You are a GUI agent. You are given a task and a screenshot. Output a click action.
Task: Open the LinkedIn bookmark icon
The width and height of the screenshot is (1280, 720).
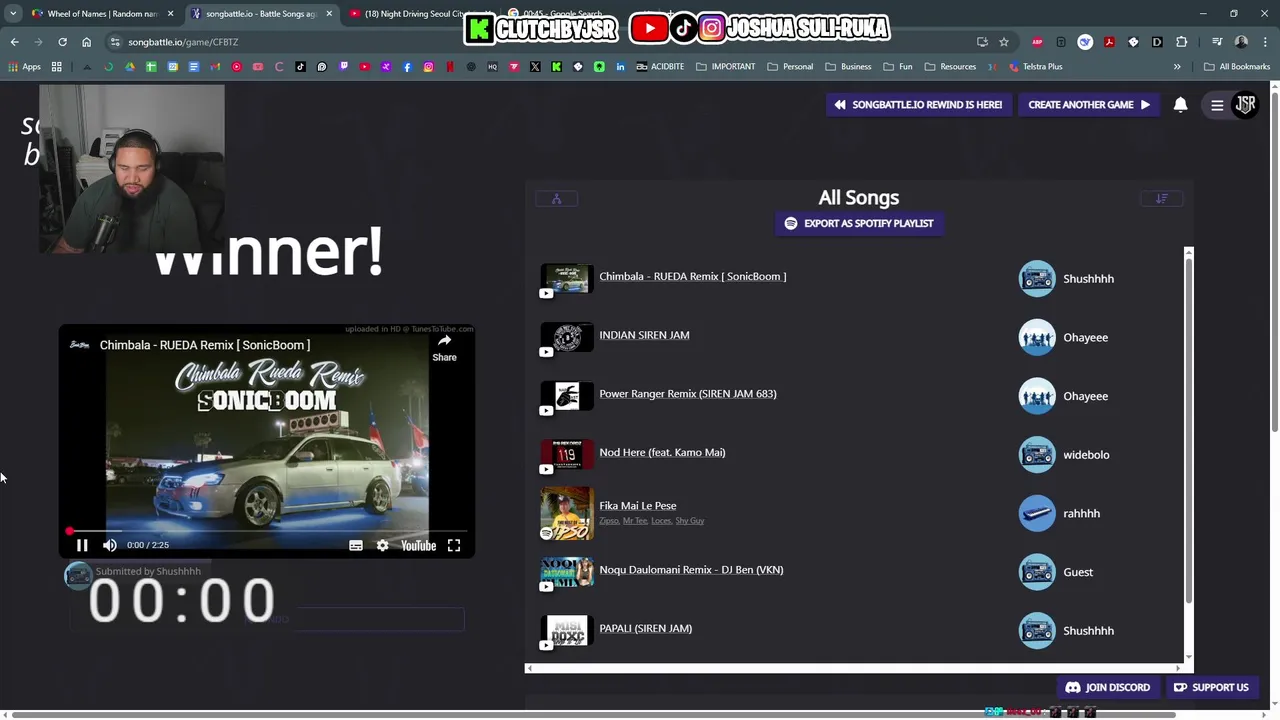[620, 66]
